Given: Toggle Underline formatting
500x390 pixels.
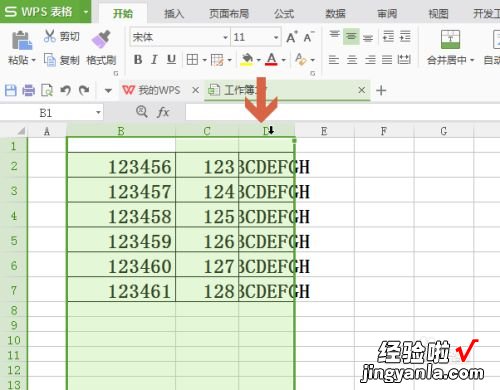Looking at the screenshot, I should coord(171,60).
